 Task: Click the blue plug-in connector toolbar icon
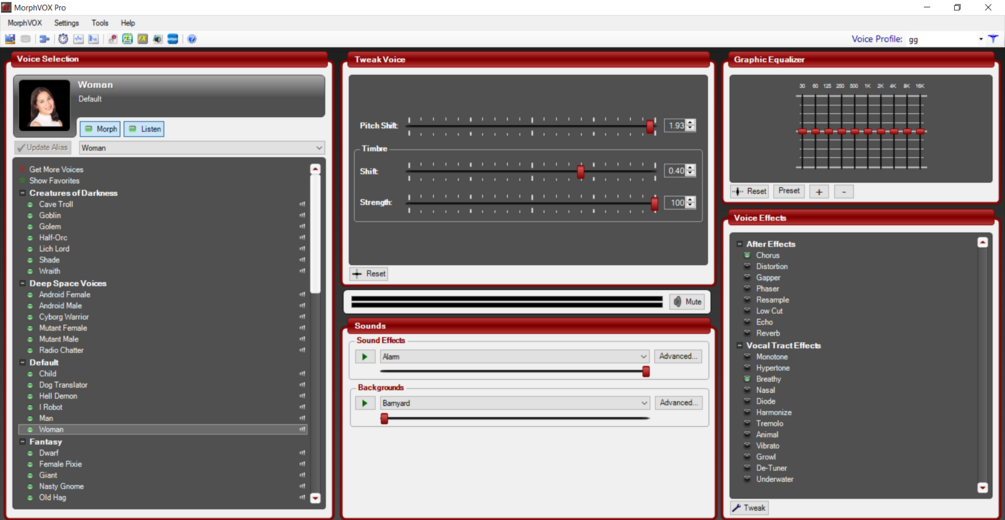click(x=44, y=39)
